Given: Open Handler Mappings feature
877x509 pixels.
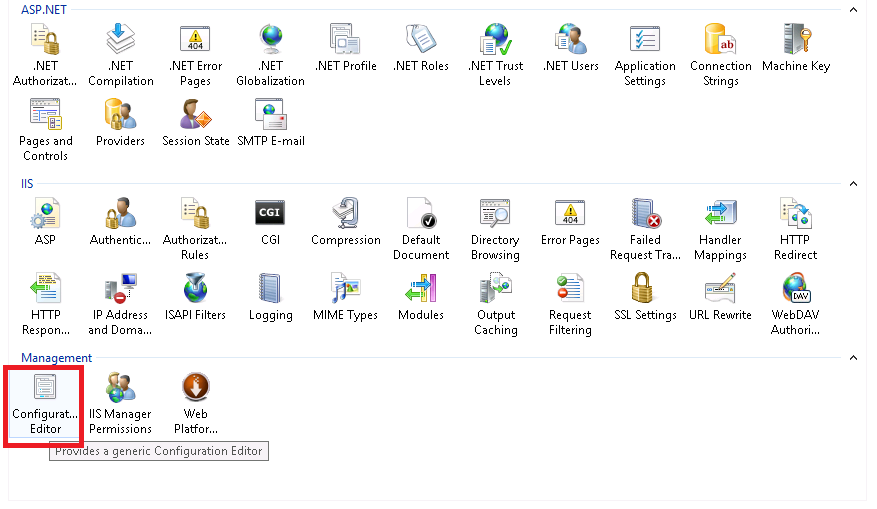Looking at the screenshot, I should [x=720, y=229].
